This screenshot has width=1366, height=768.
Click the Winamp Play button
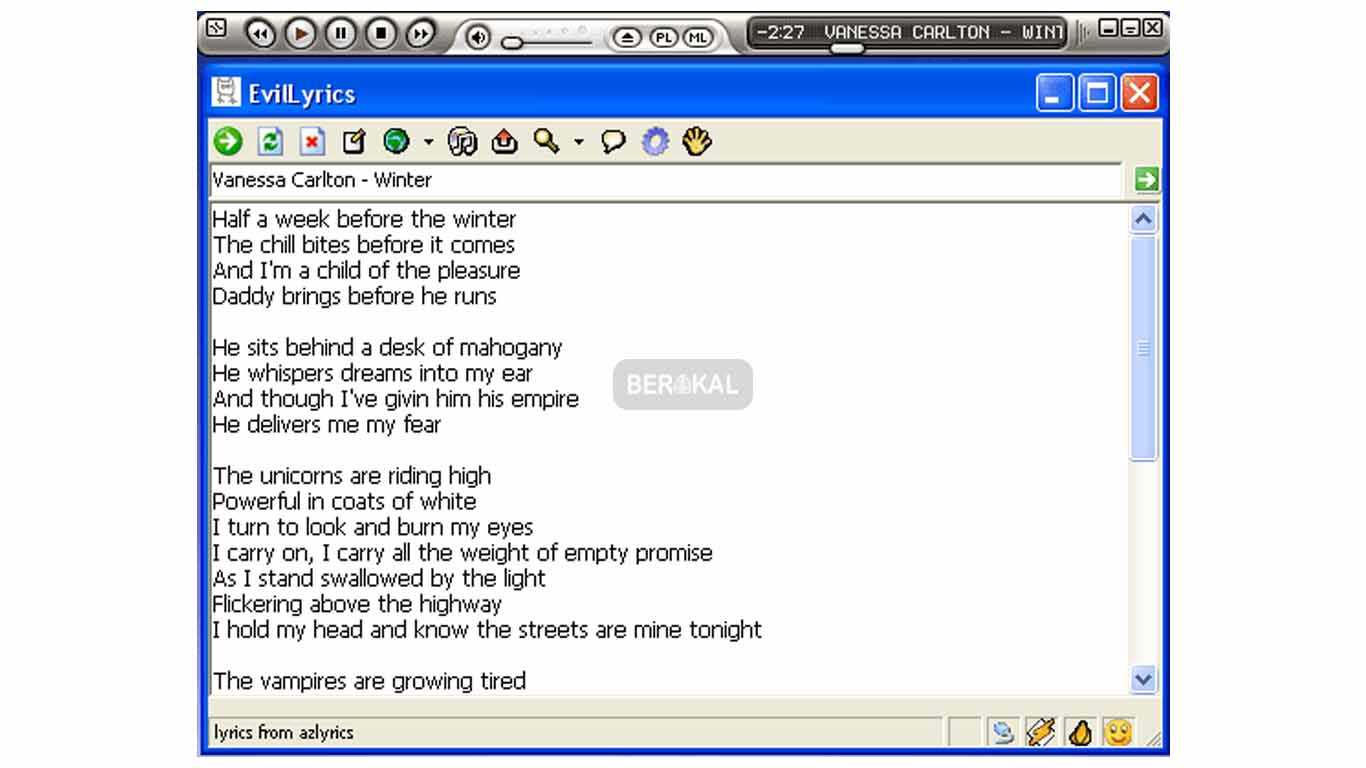[x=300, y=34]
